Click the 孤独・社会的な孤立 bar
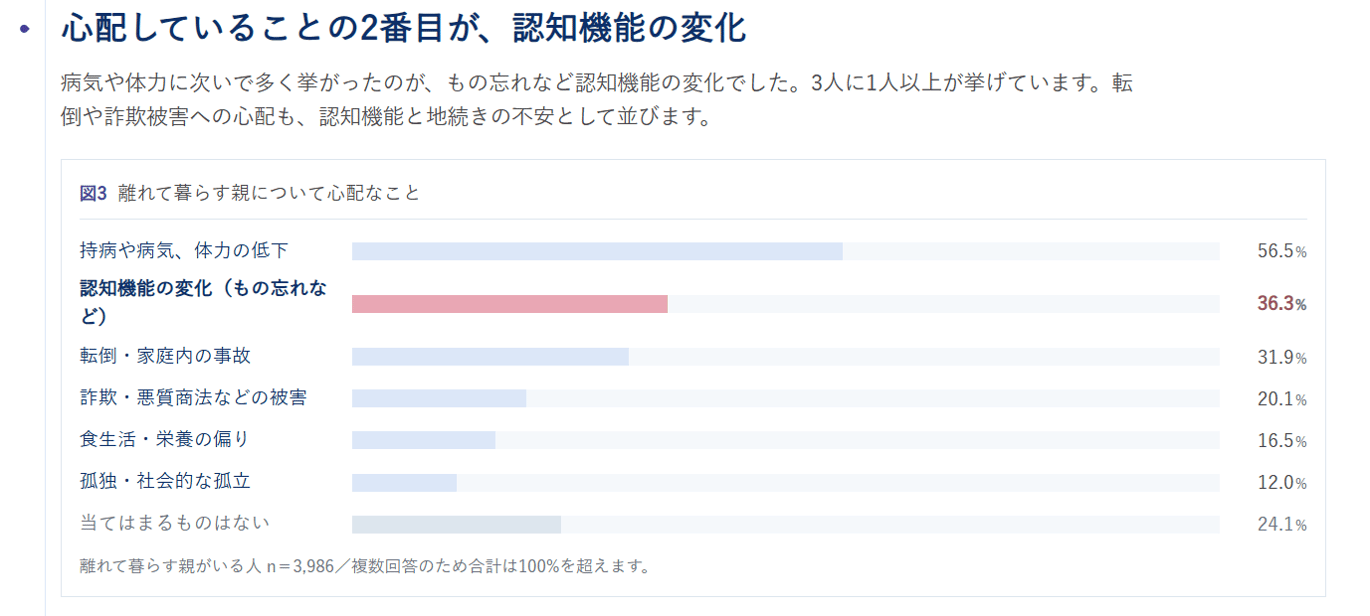Viewport: 1370px width, 616px height. pos(404,482)
